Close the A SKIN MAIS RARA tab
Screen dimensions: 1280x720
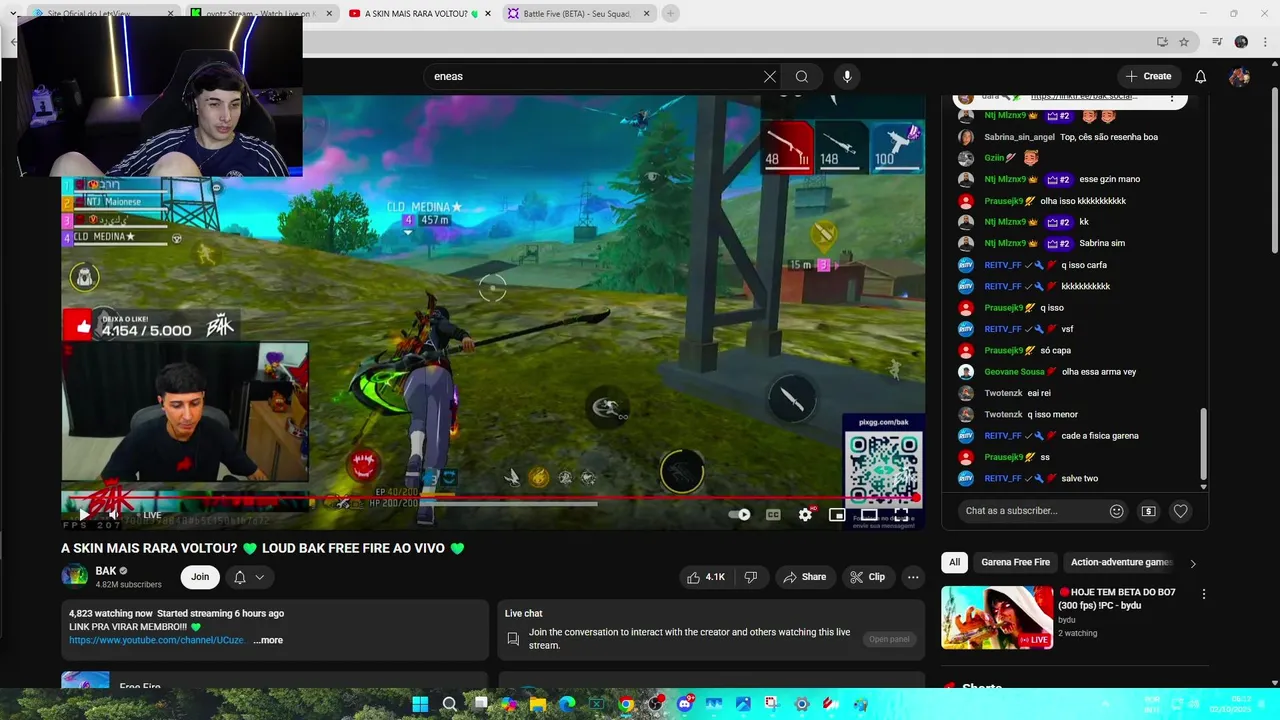[488, 14]
